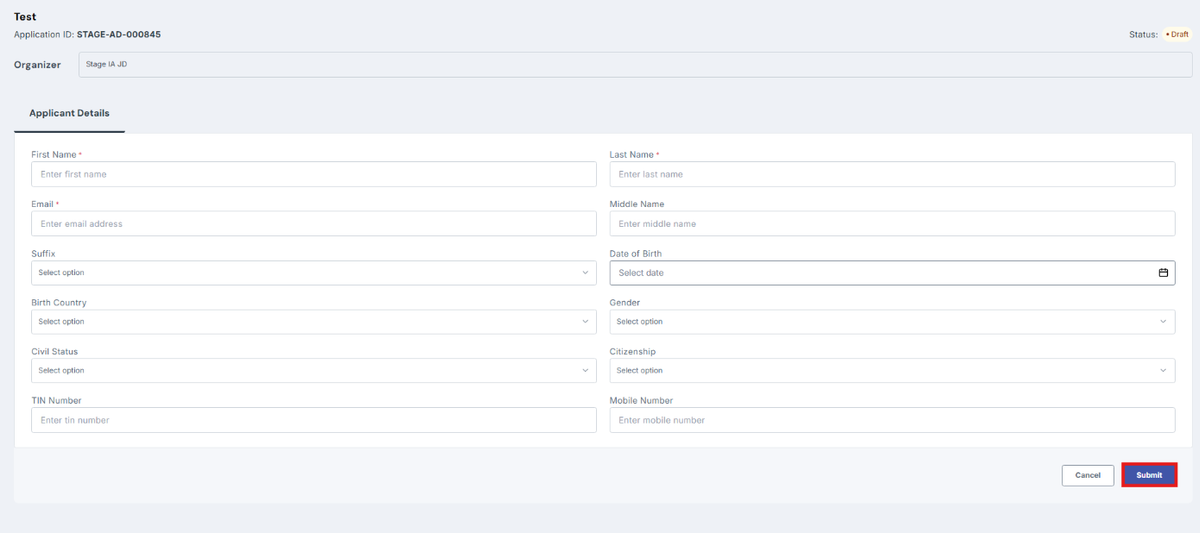Screen dimensions: 1200x533
Task: Cancel the application form
Action: pyautogui.click(x=1088, y=475)
